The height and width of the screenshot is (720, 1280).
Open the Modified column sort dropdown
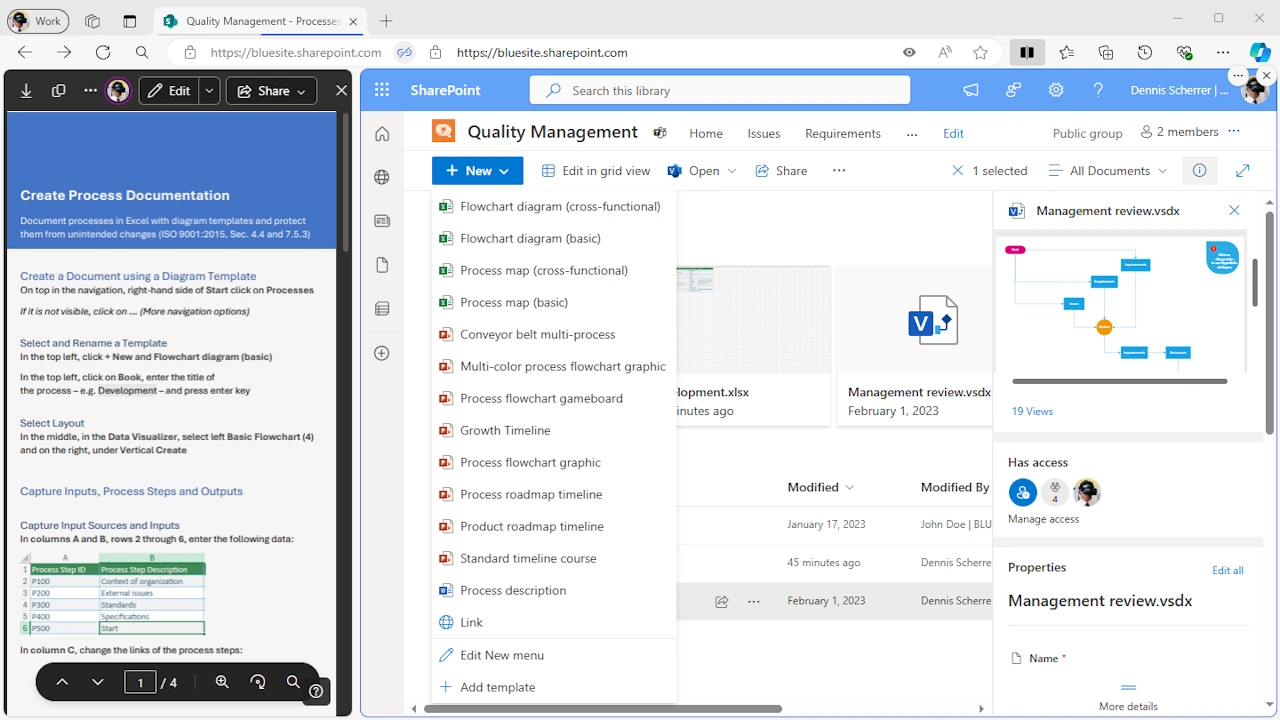pyautogui.click(x=821, y=487)
